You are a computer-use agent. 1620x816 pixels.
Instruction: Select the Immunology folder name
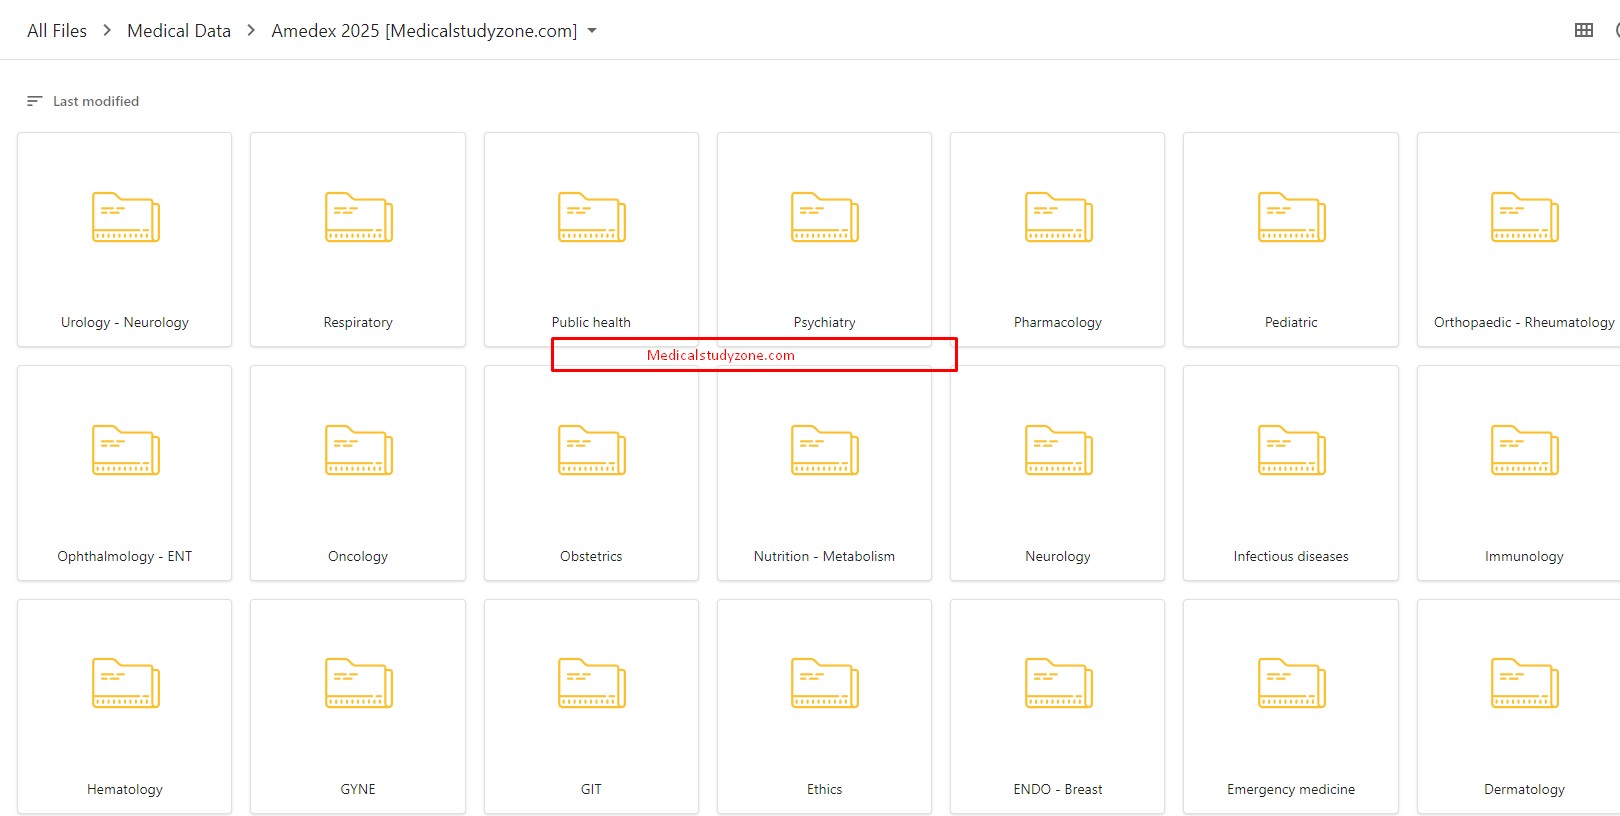point(1524,556)
